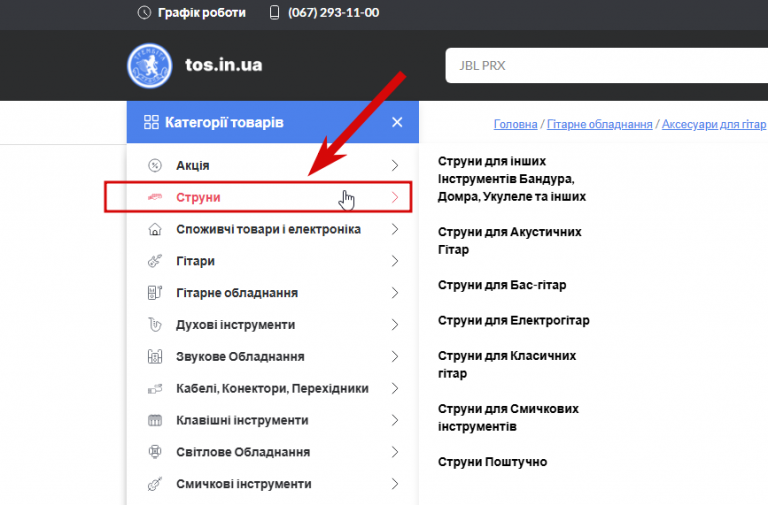Open the Світлове Обладнання category
768x505 pixels.
tap(243, 452)
